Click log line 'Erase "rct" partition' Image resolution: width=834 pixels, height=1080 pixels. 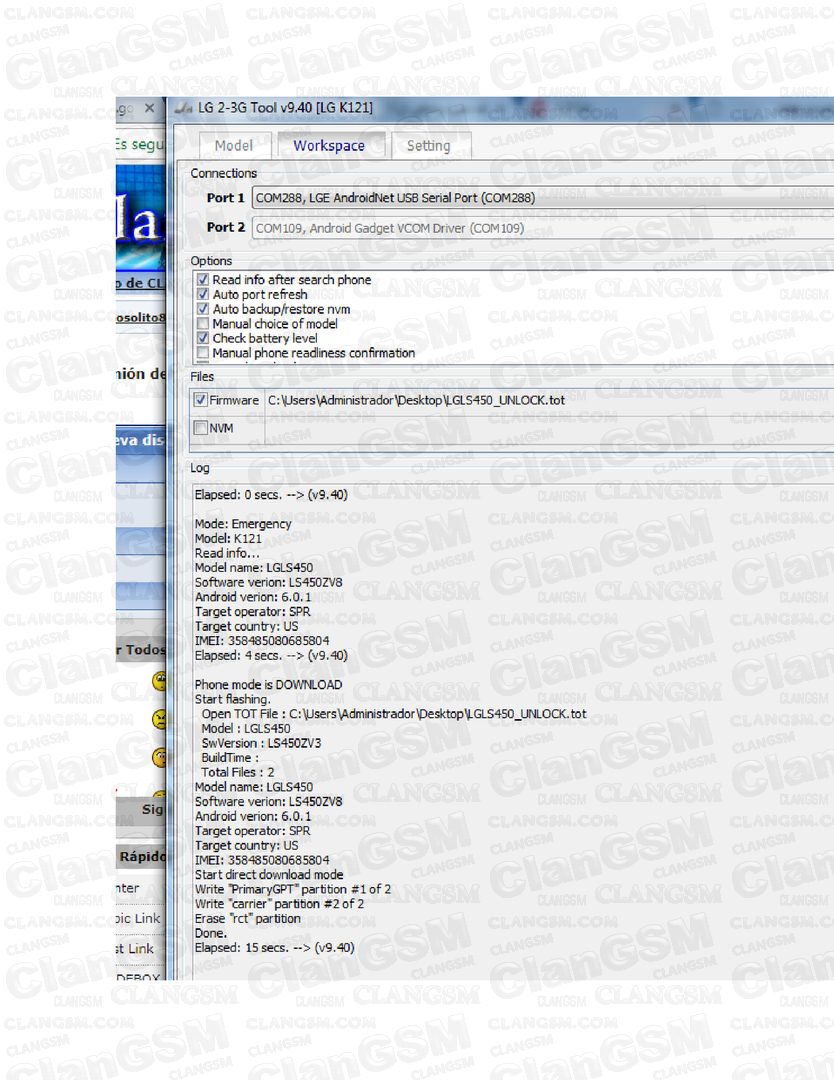248,919
